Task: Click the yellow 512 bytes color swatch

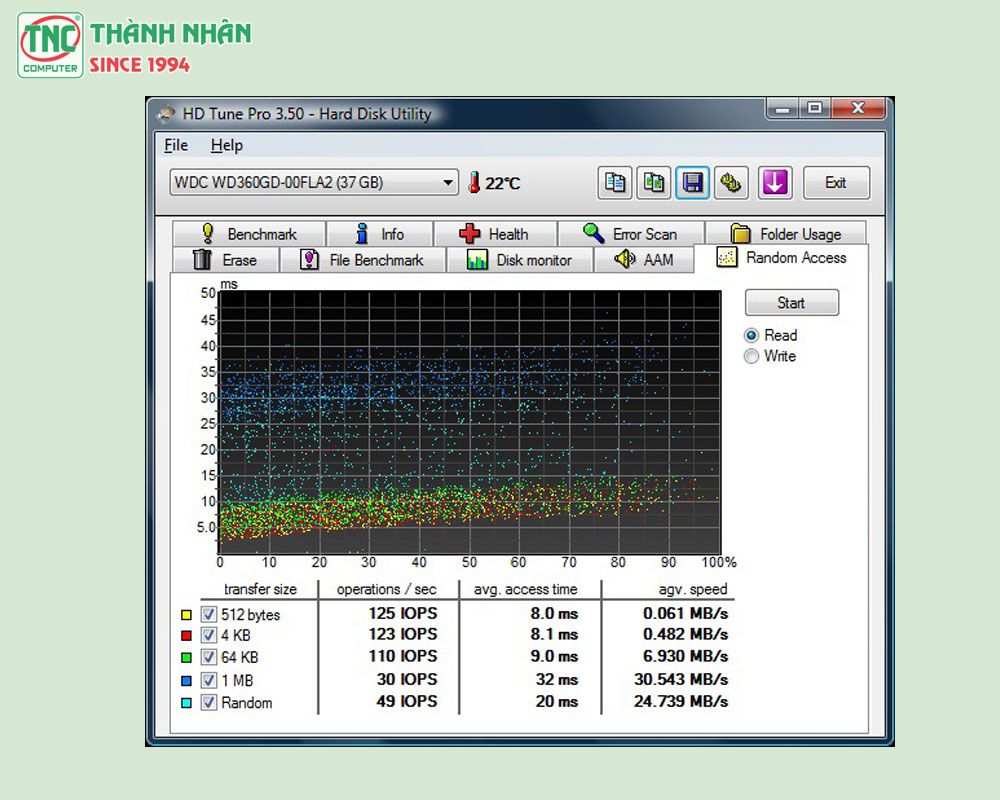Action: (x=186, y=615)
